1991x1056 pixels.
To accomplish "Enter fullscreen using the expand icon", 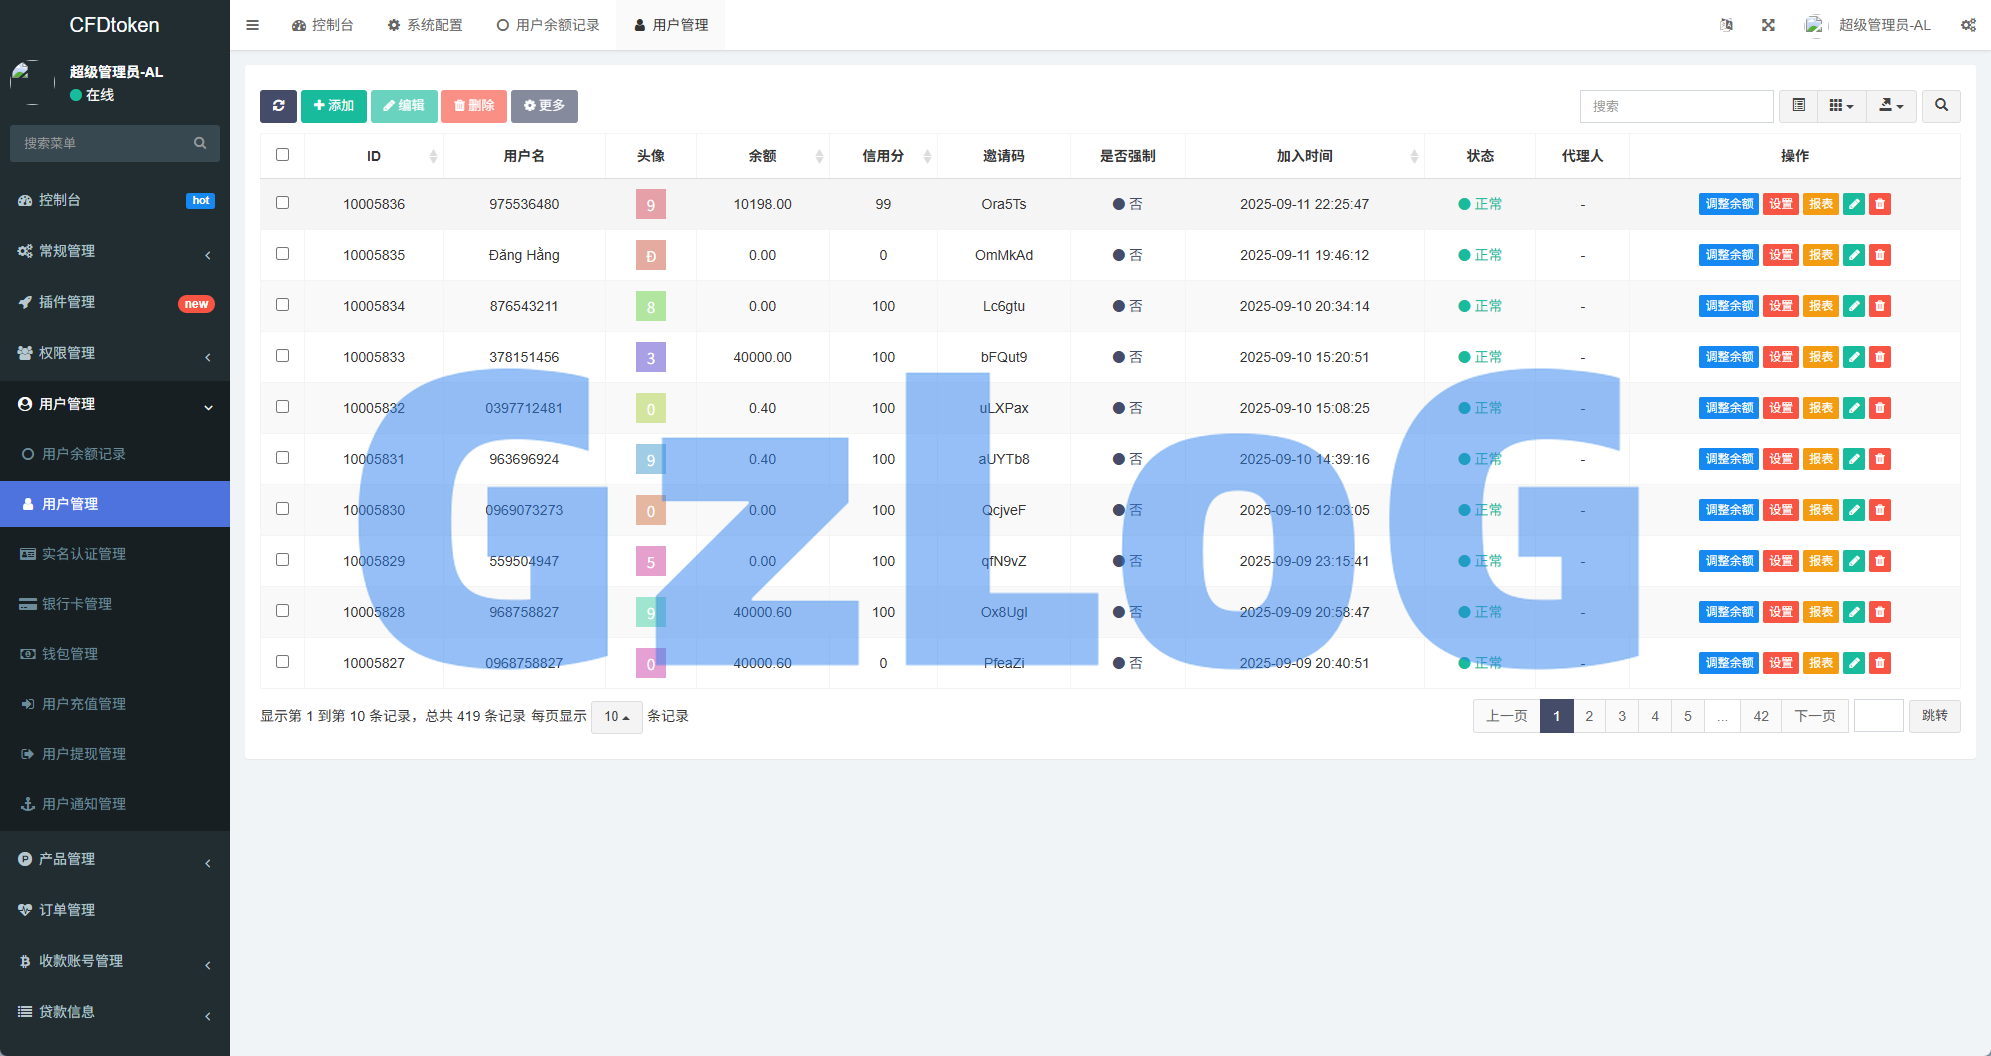I will (1768, 25).
